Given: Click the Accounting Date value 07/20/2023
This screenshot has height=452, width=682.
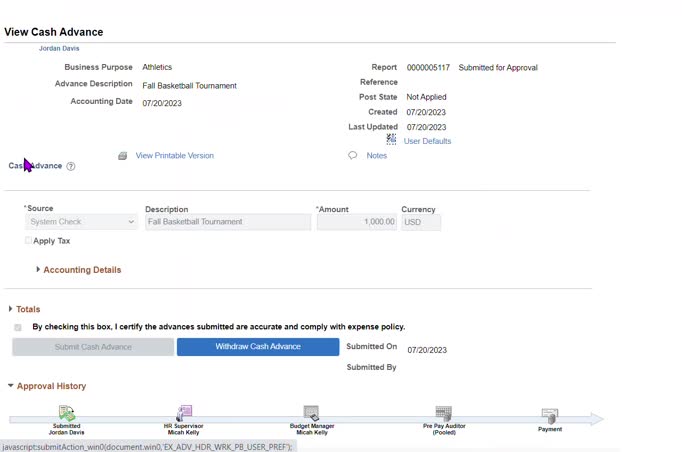Looking at the screenshot, I should tap(162, 103).
